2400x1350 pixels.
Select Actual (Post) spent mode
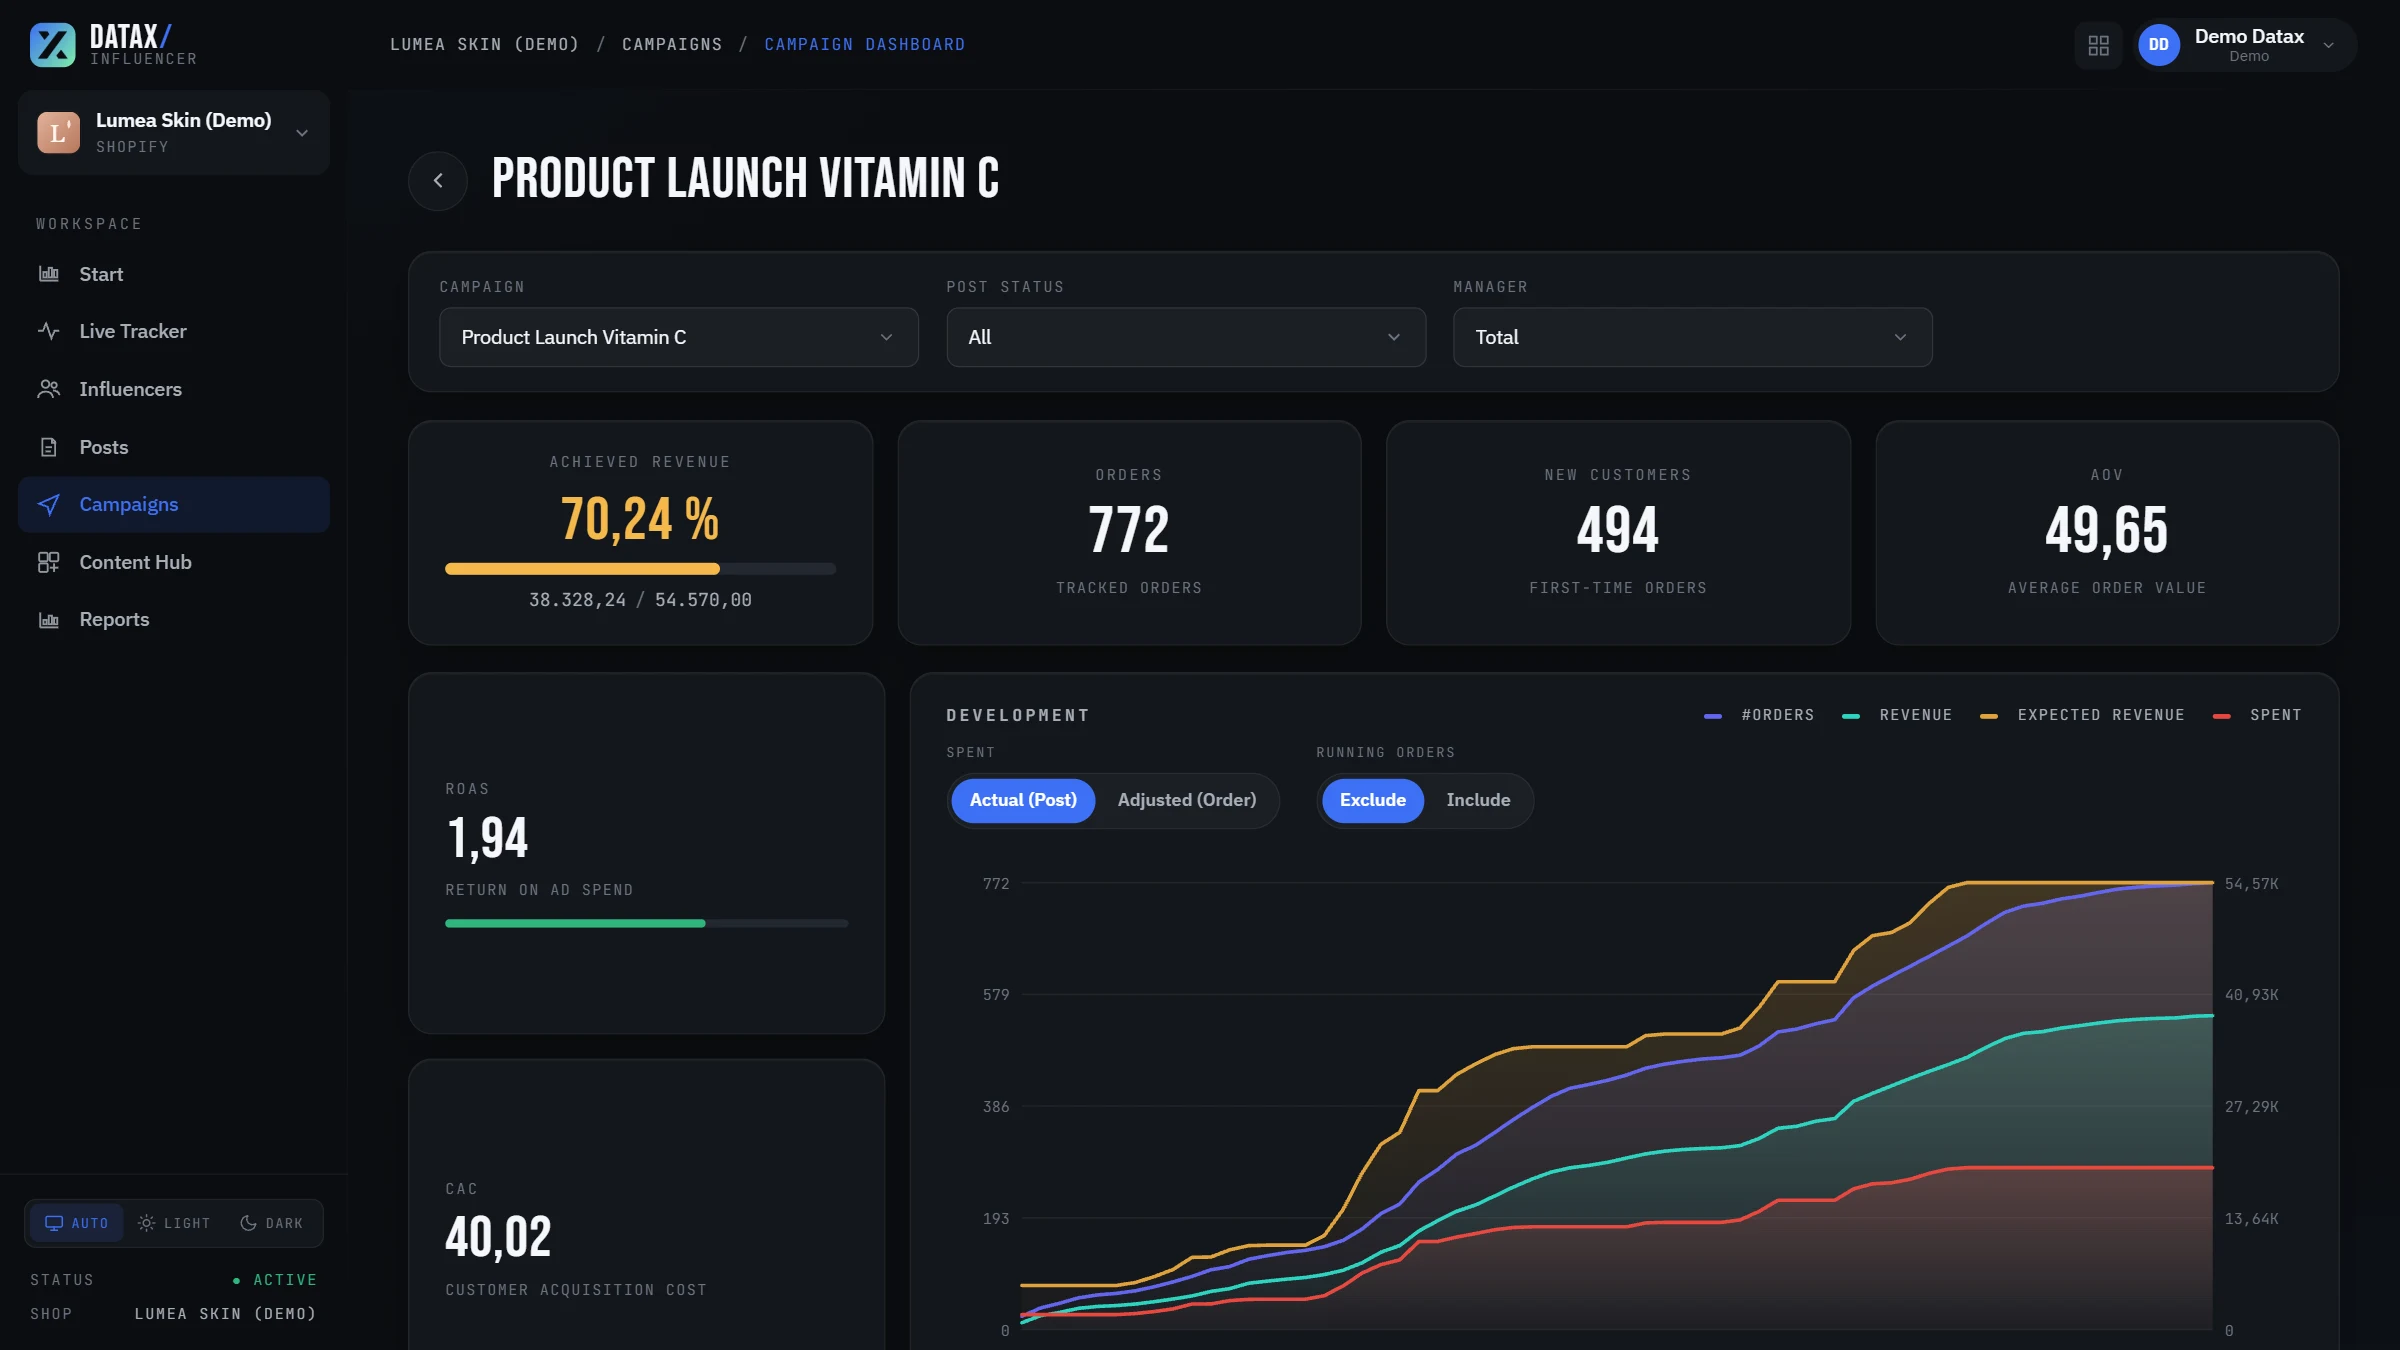(1023, 800)
